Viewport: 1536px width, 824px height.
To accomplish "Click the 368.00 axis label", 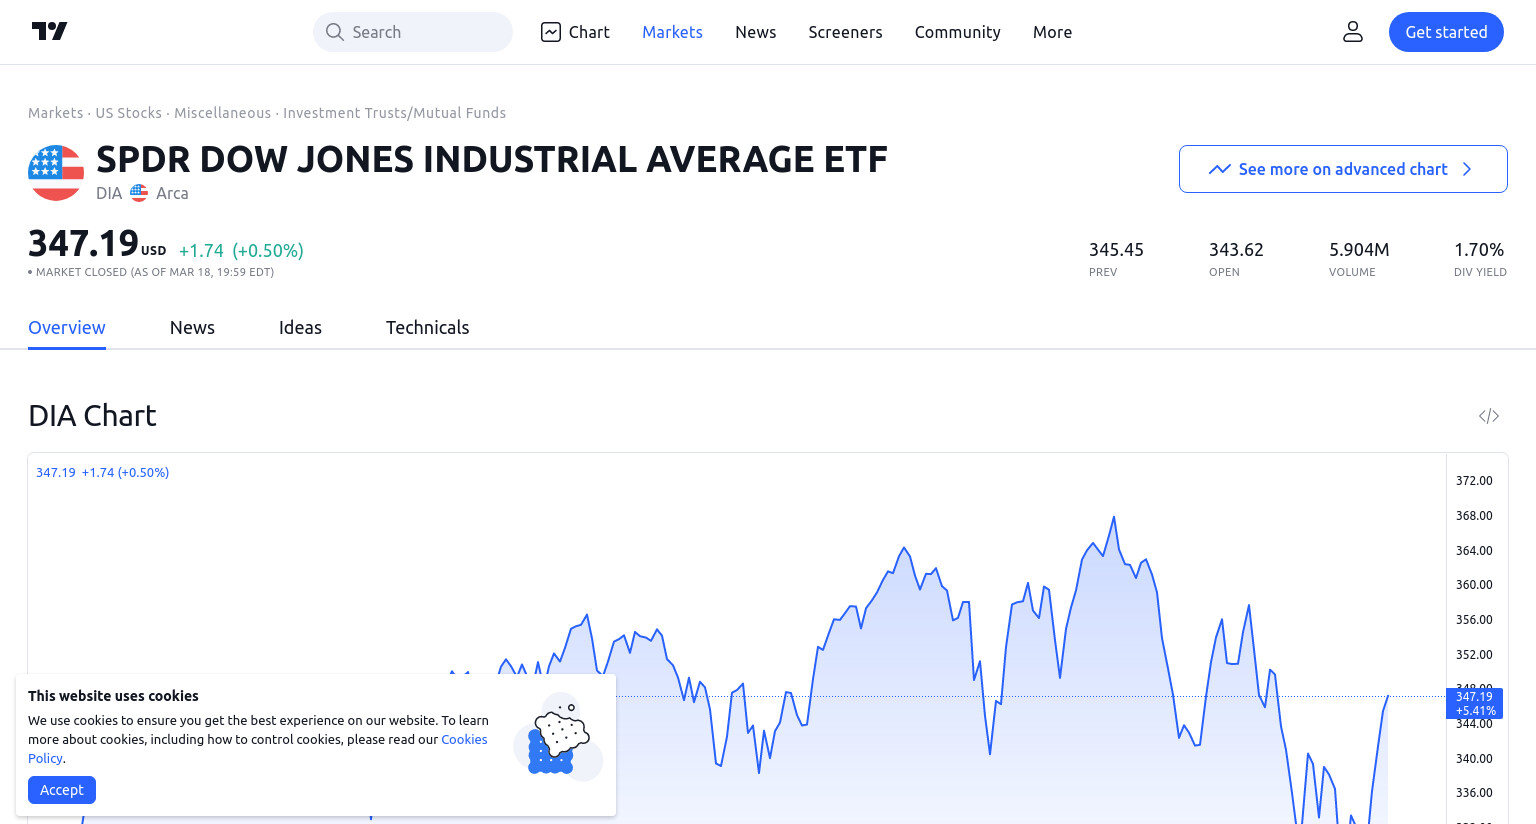I will point(1474,516).
